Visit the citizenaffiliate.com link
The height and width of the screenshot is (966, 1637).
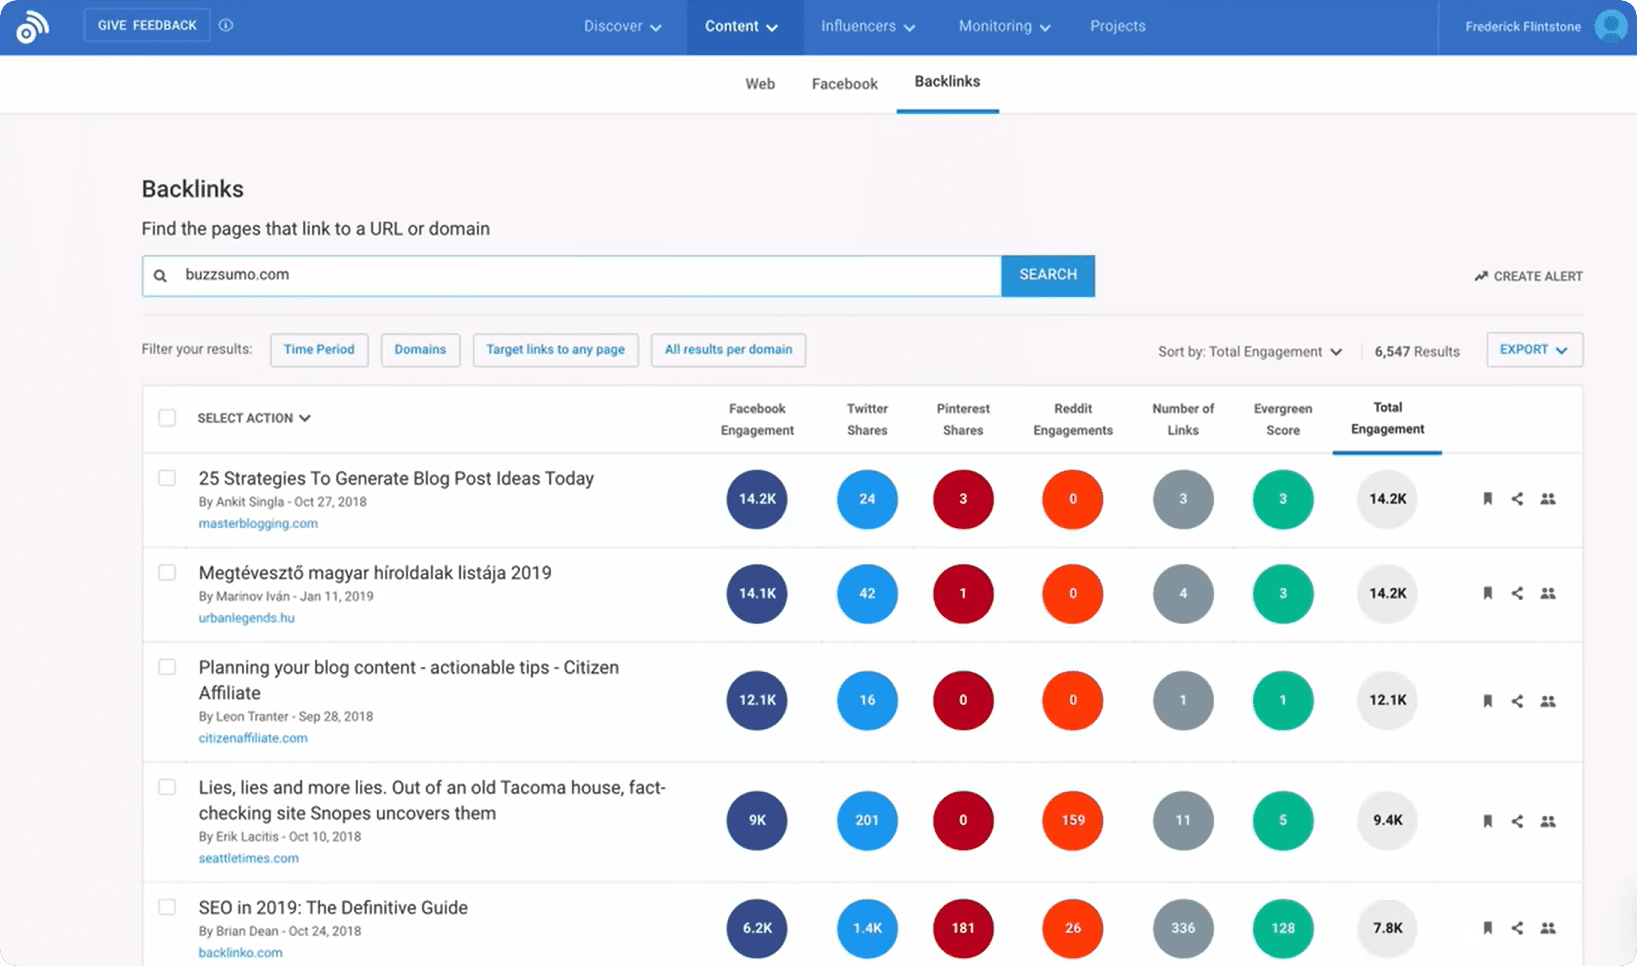[x=253, y=738]
